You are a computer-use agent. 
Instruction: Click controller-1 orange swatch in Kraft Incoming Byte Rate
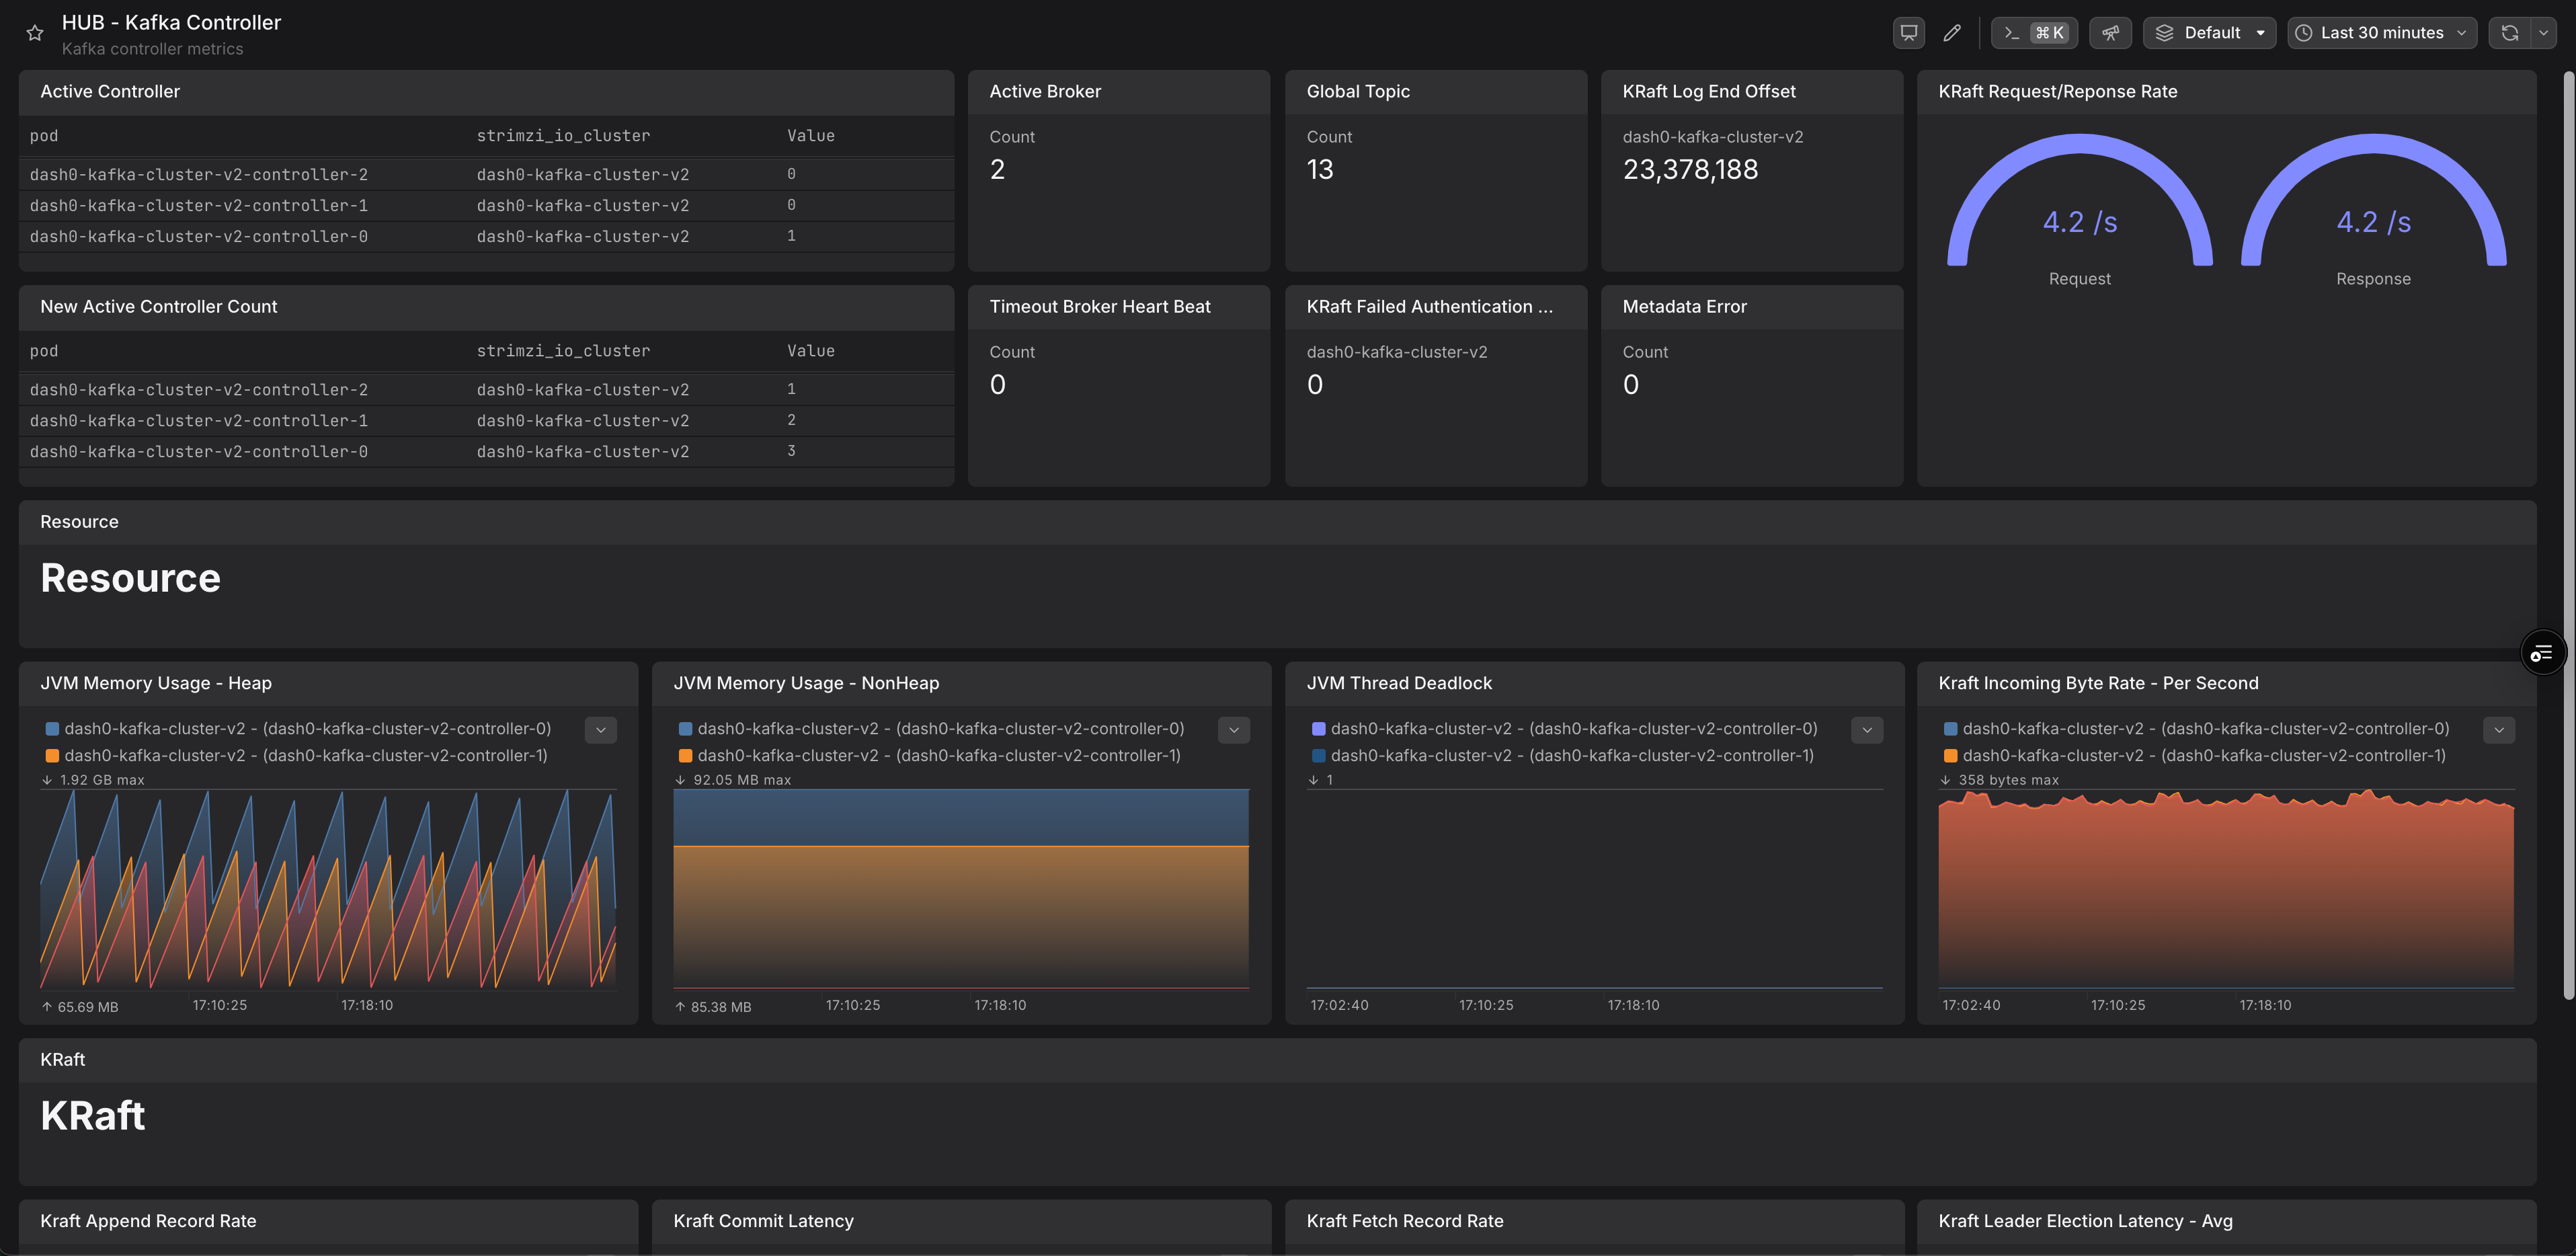[1950, 756]
